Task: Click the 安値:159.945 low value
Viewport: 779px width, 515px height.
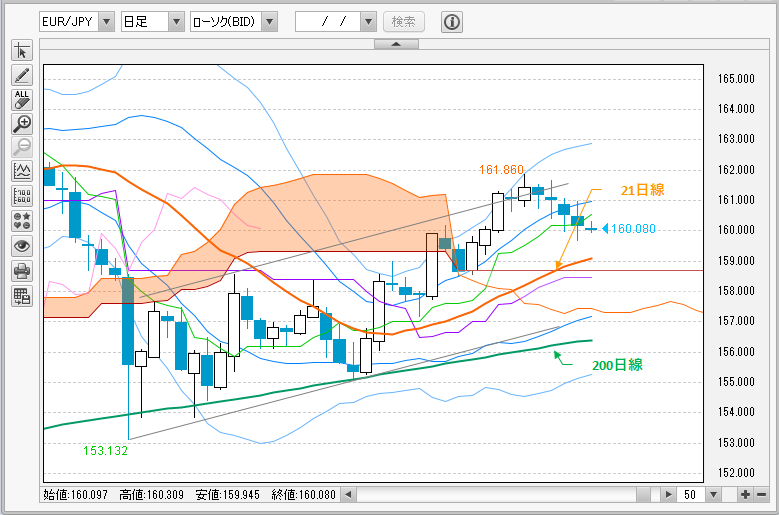Action: (x=228, y=495)
